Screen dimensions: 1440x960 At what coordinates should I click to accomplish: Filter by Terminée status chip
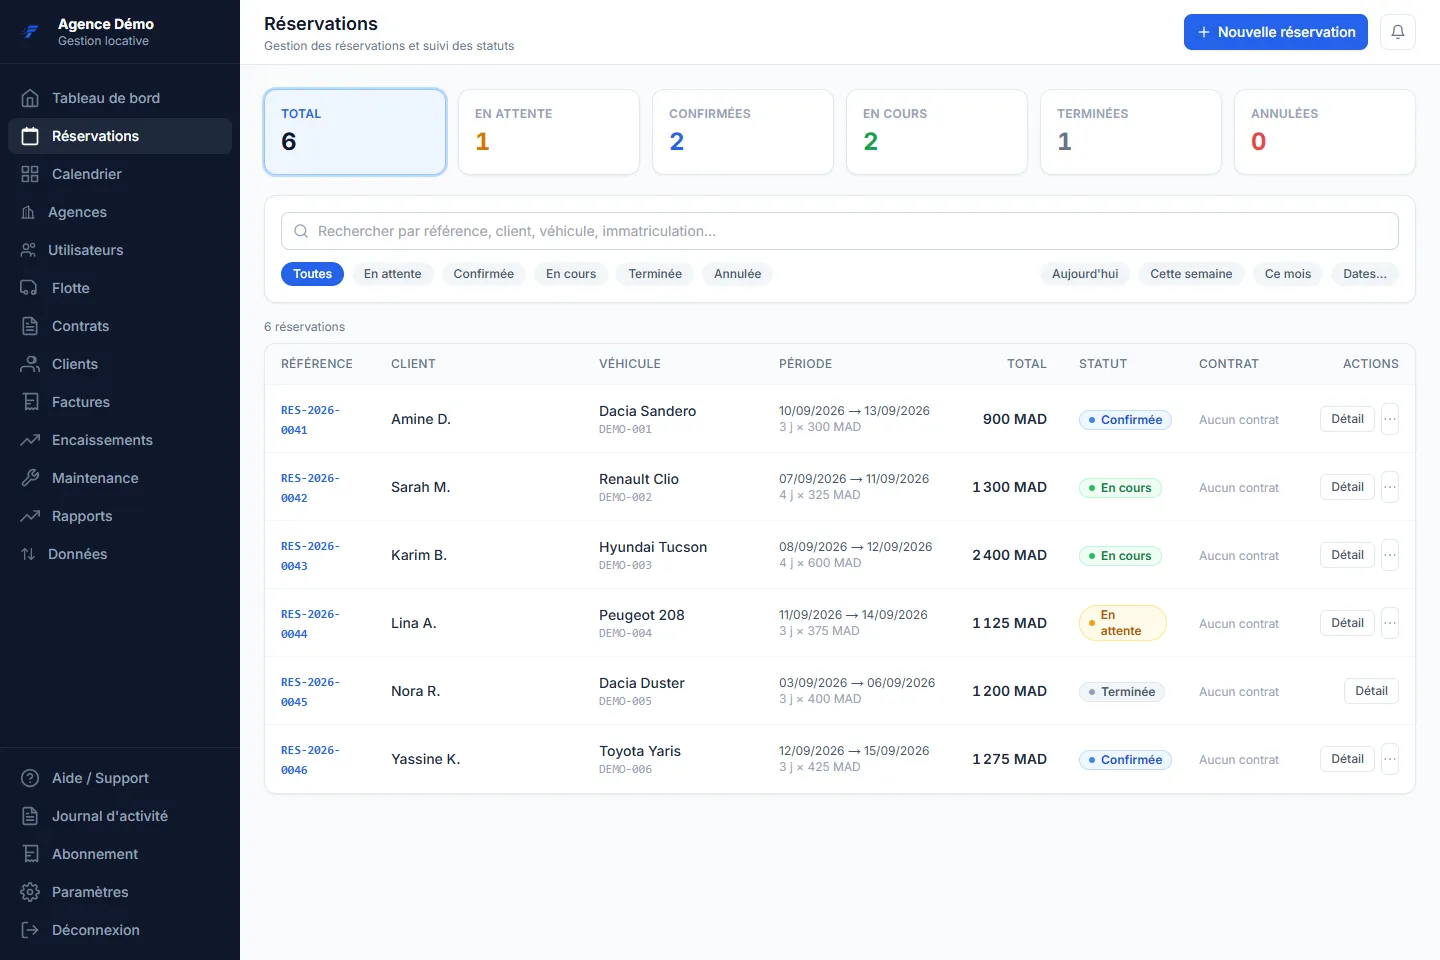[655, 274]
